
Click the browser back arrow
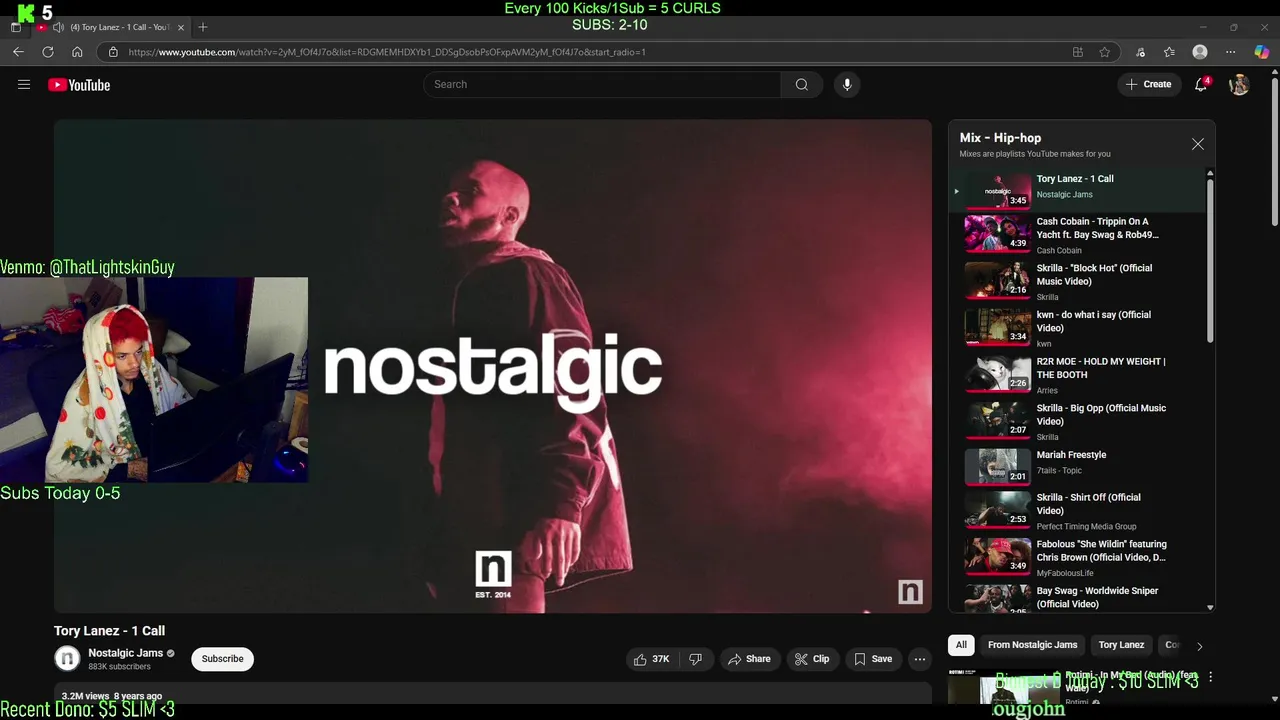coord(18,52)
